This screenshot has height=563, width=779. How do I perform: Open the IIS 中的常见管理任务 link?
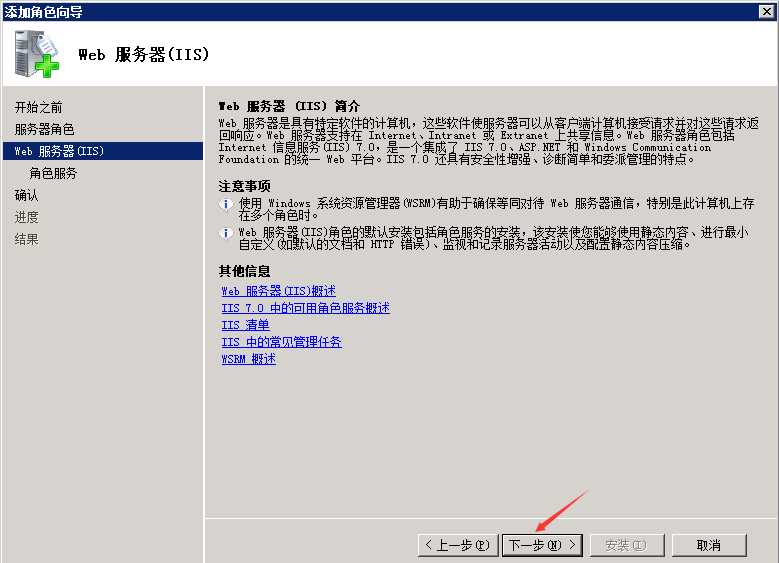[281, 342]
